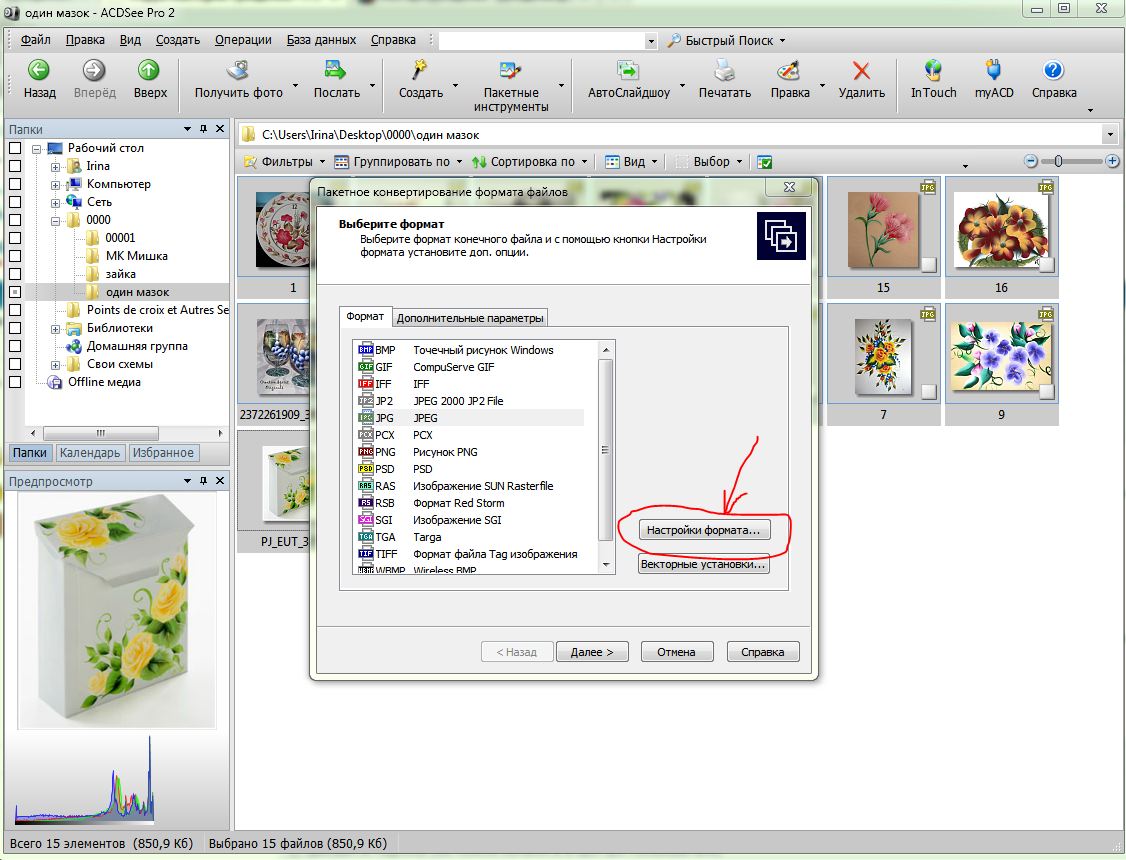Toggle the checkbox for МК Мишка
1126x860 pixels.
[14, 256]
